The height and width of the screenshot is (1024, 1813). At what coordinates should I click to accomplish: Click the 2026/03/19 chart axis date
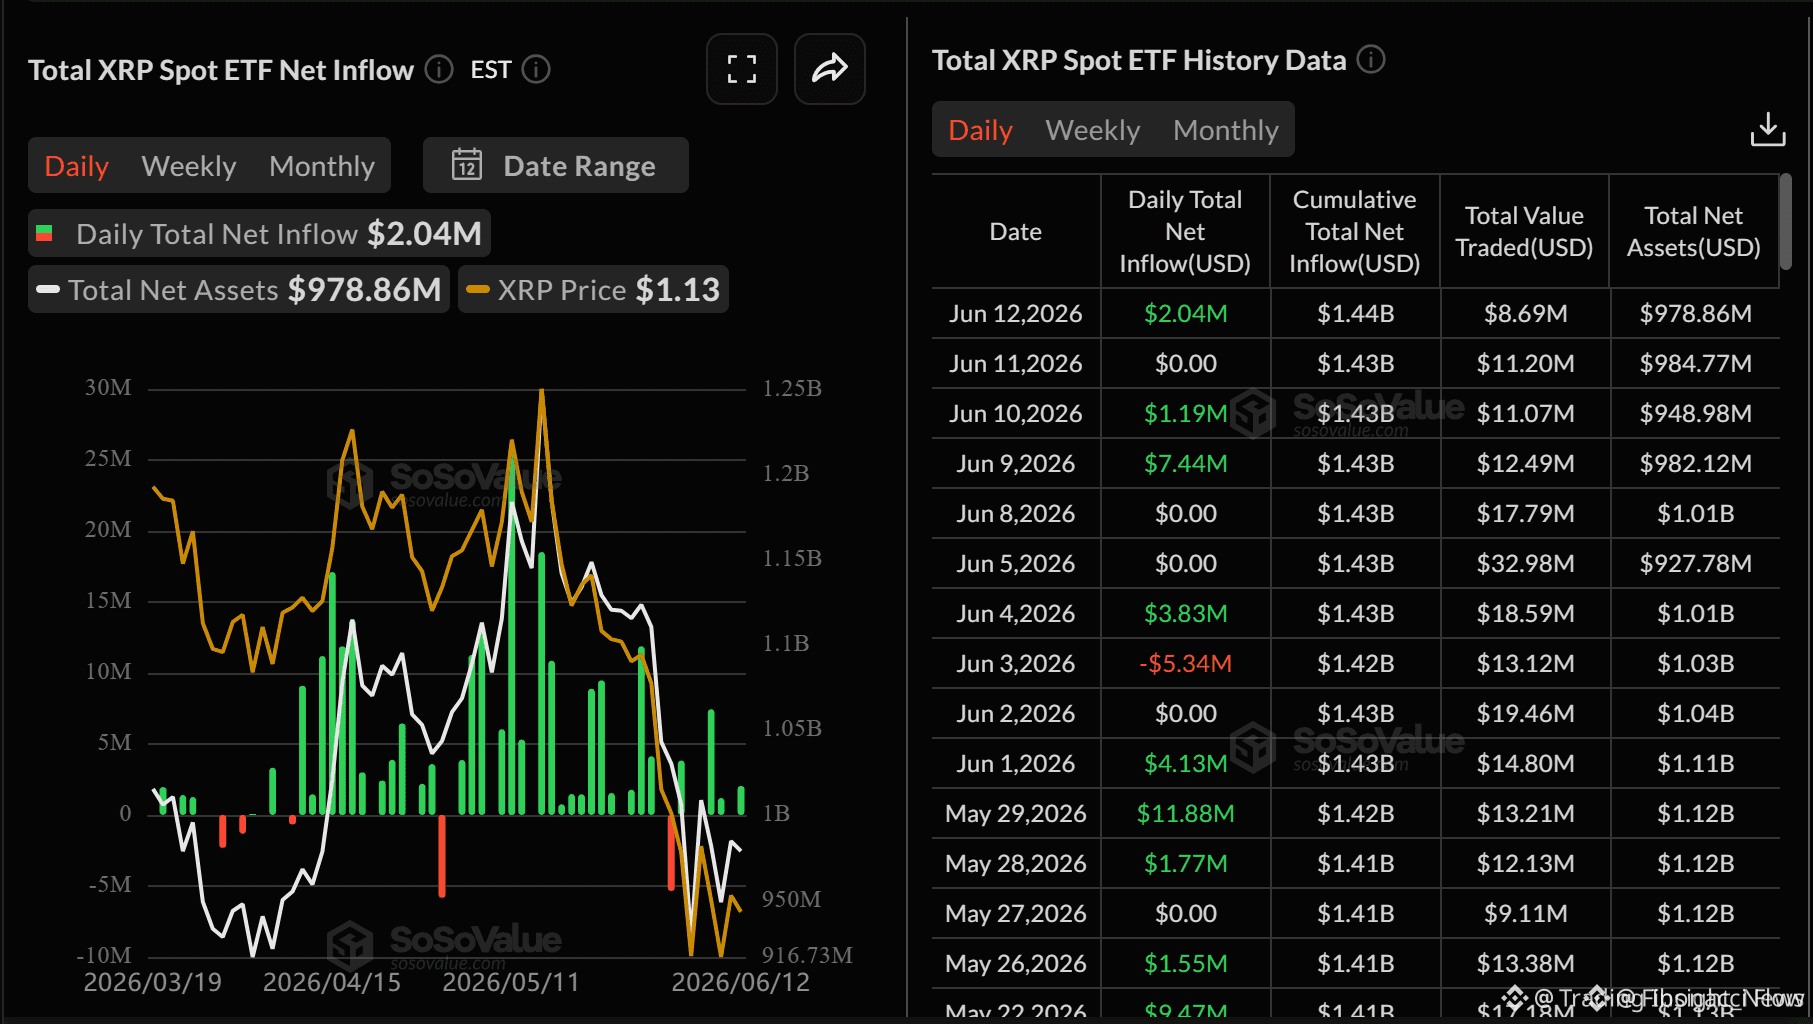coord(153,982)
